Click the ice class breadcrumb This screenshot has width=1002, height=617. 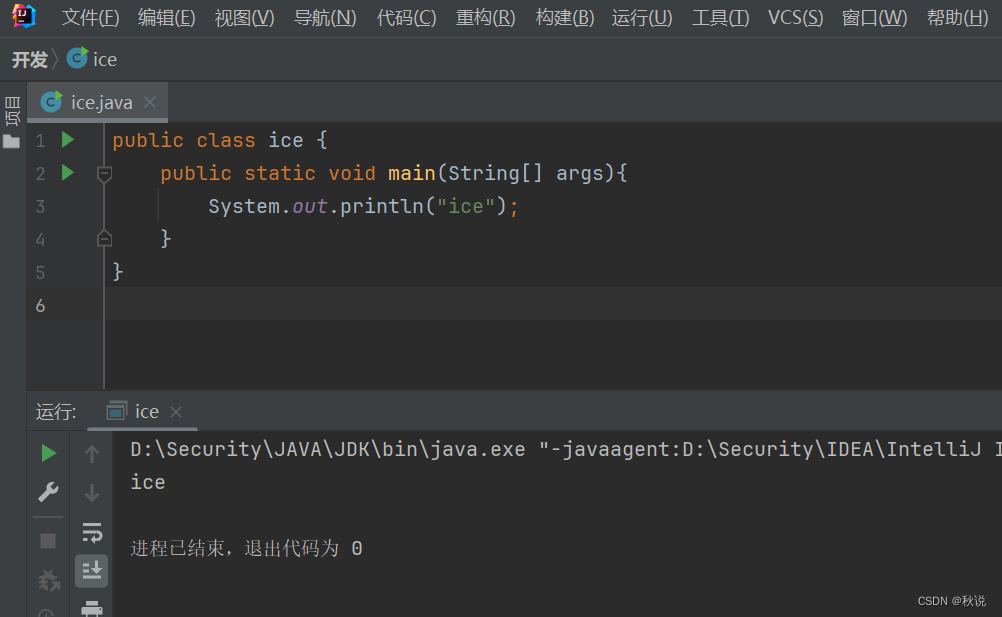coord(92,59)
